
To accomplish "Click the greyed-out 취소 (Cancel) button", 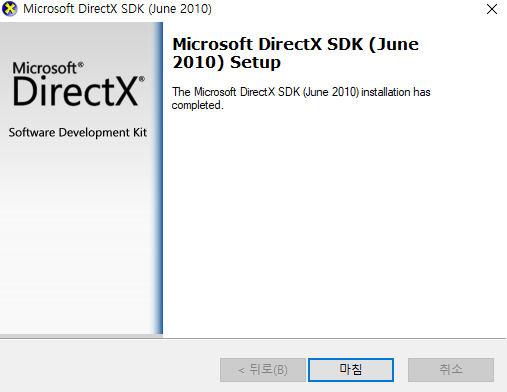I will click(x=451, y=370).
